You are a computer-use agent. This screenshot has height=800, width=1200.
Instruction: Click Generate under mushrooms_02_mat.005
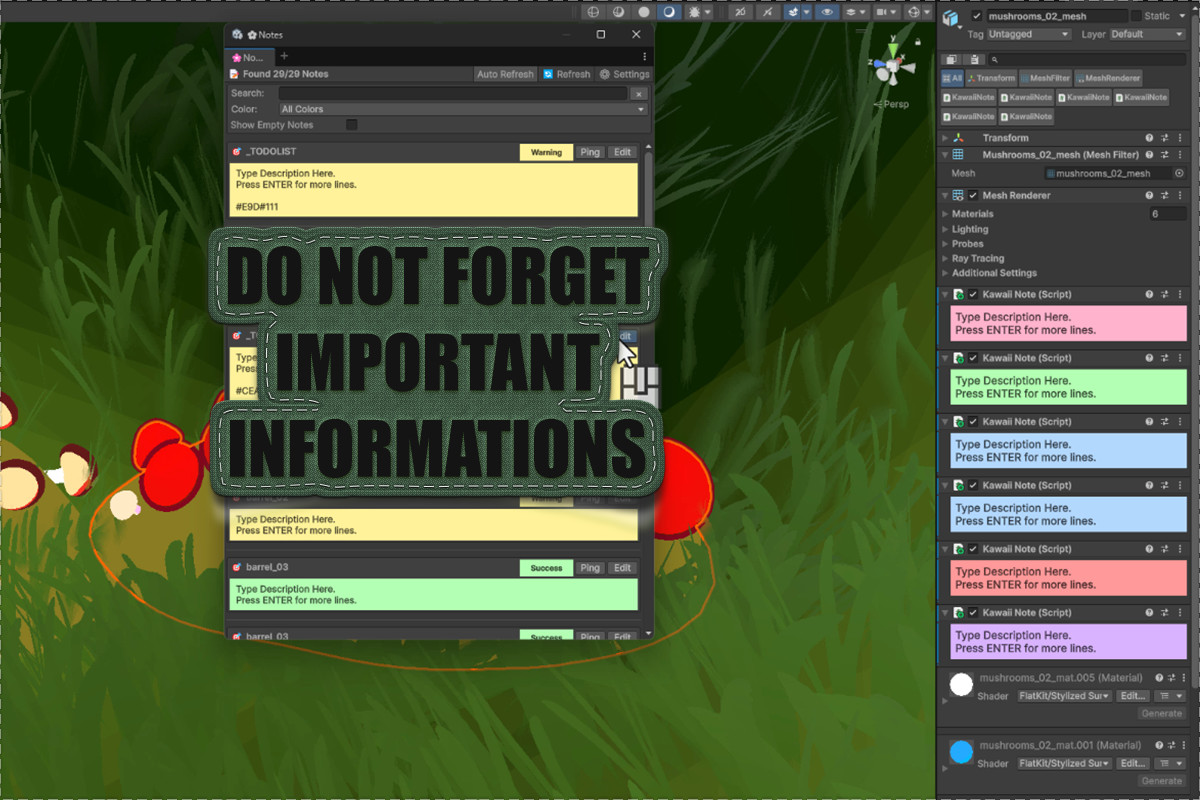1162,713
